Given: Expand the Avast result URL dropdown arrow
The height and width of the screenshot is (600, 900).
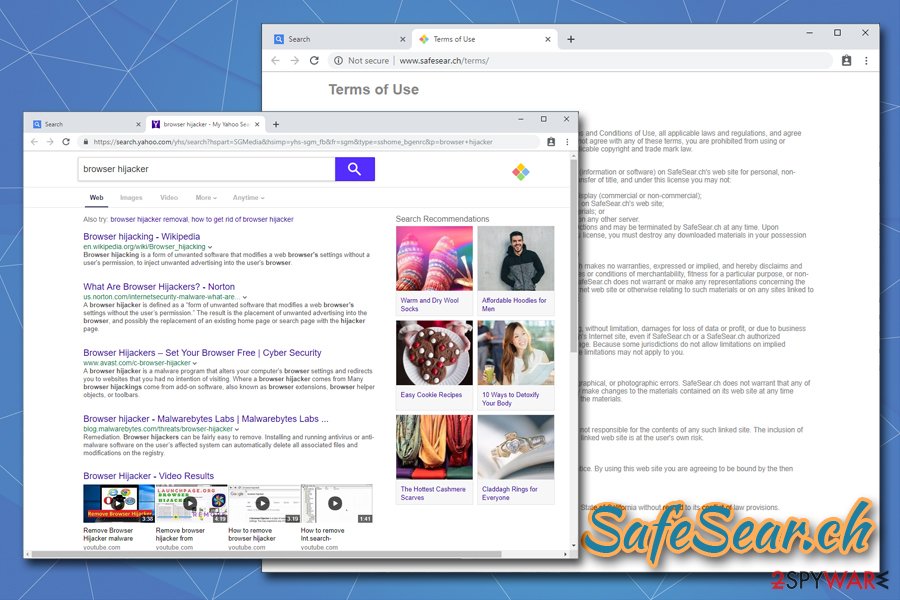Looking at the screenshot, I should [195, 363].
